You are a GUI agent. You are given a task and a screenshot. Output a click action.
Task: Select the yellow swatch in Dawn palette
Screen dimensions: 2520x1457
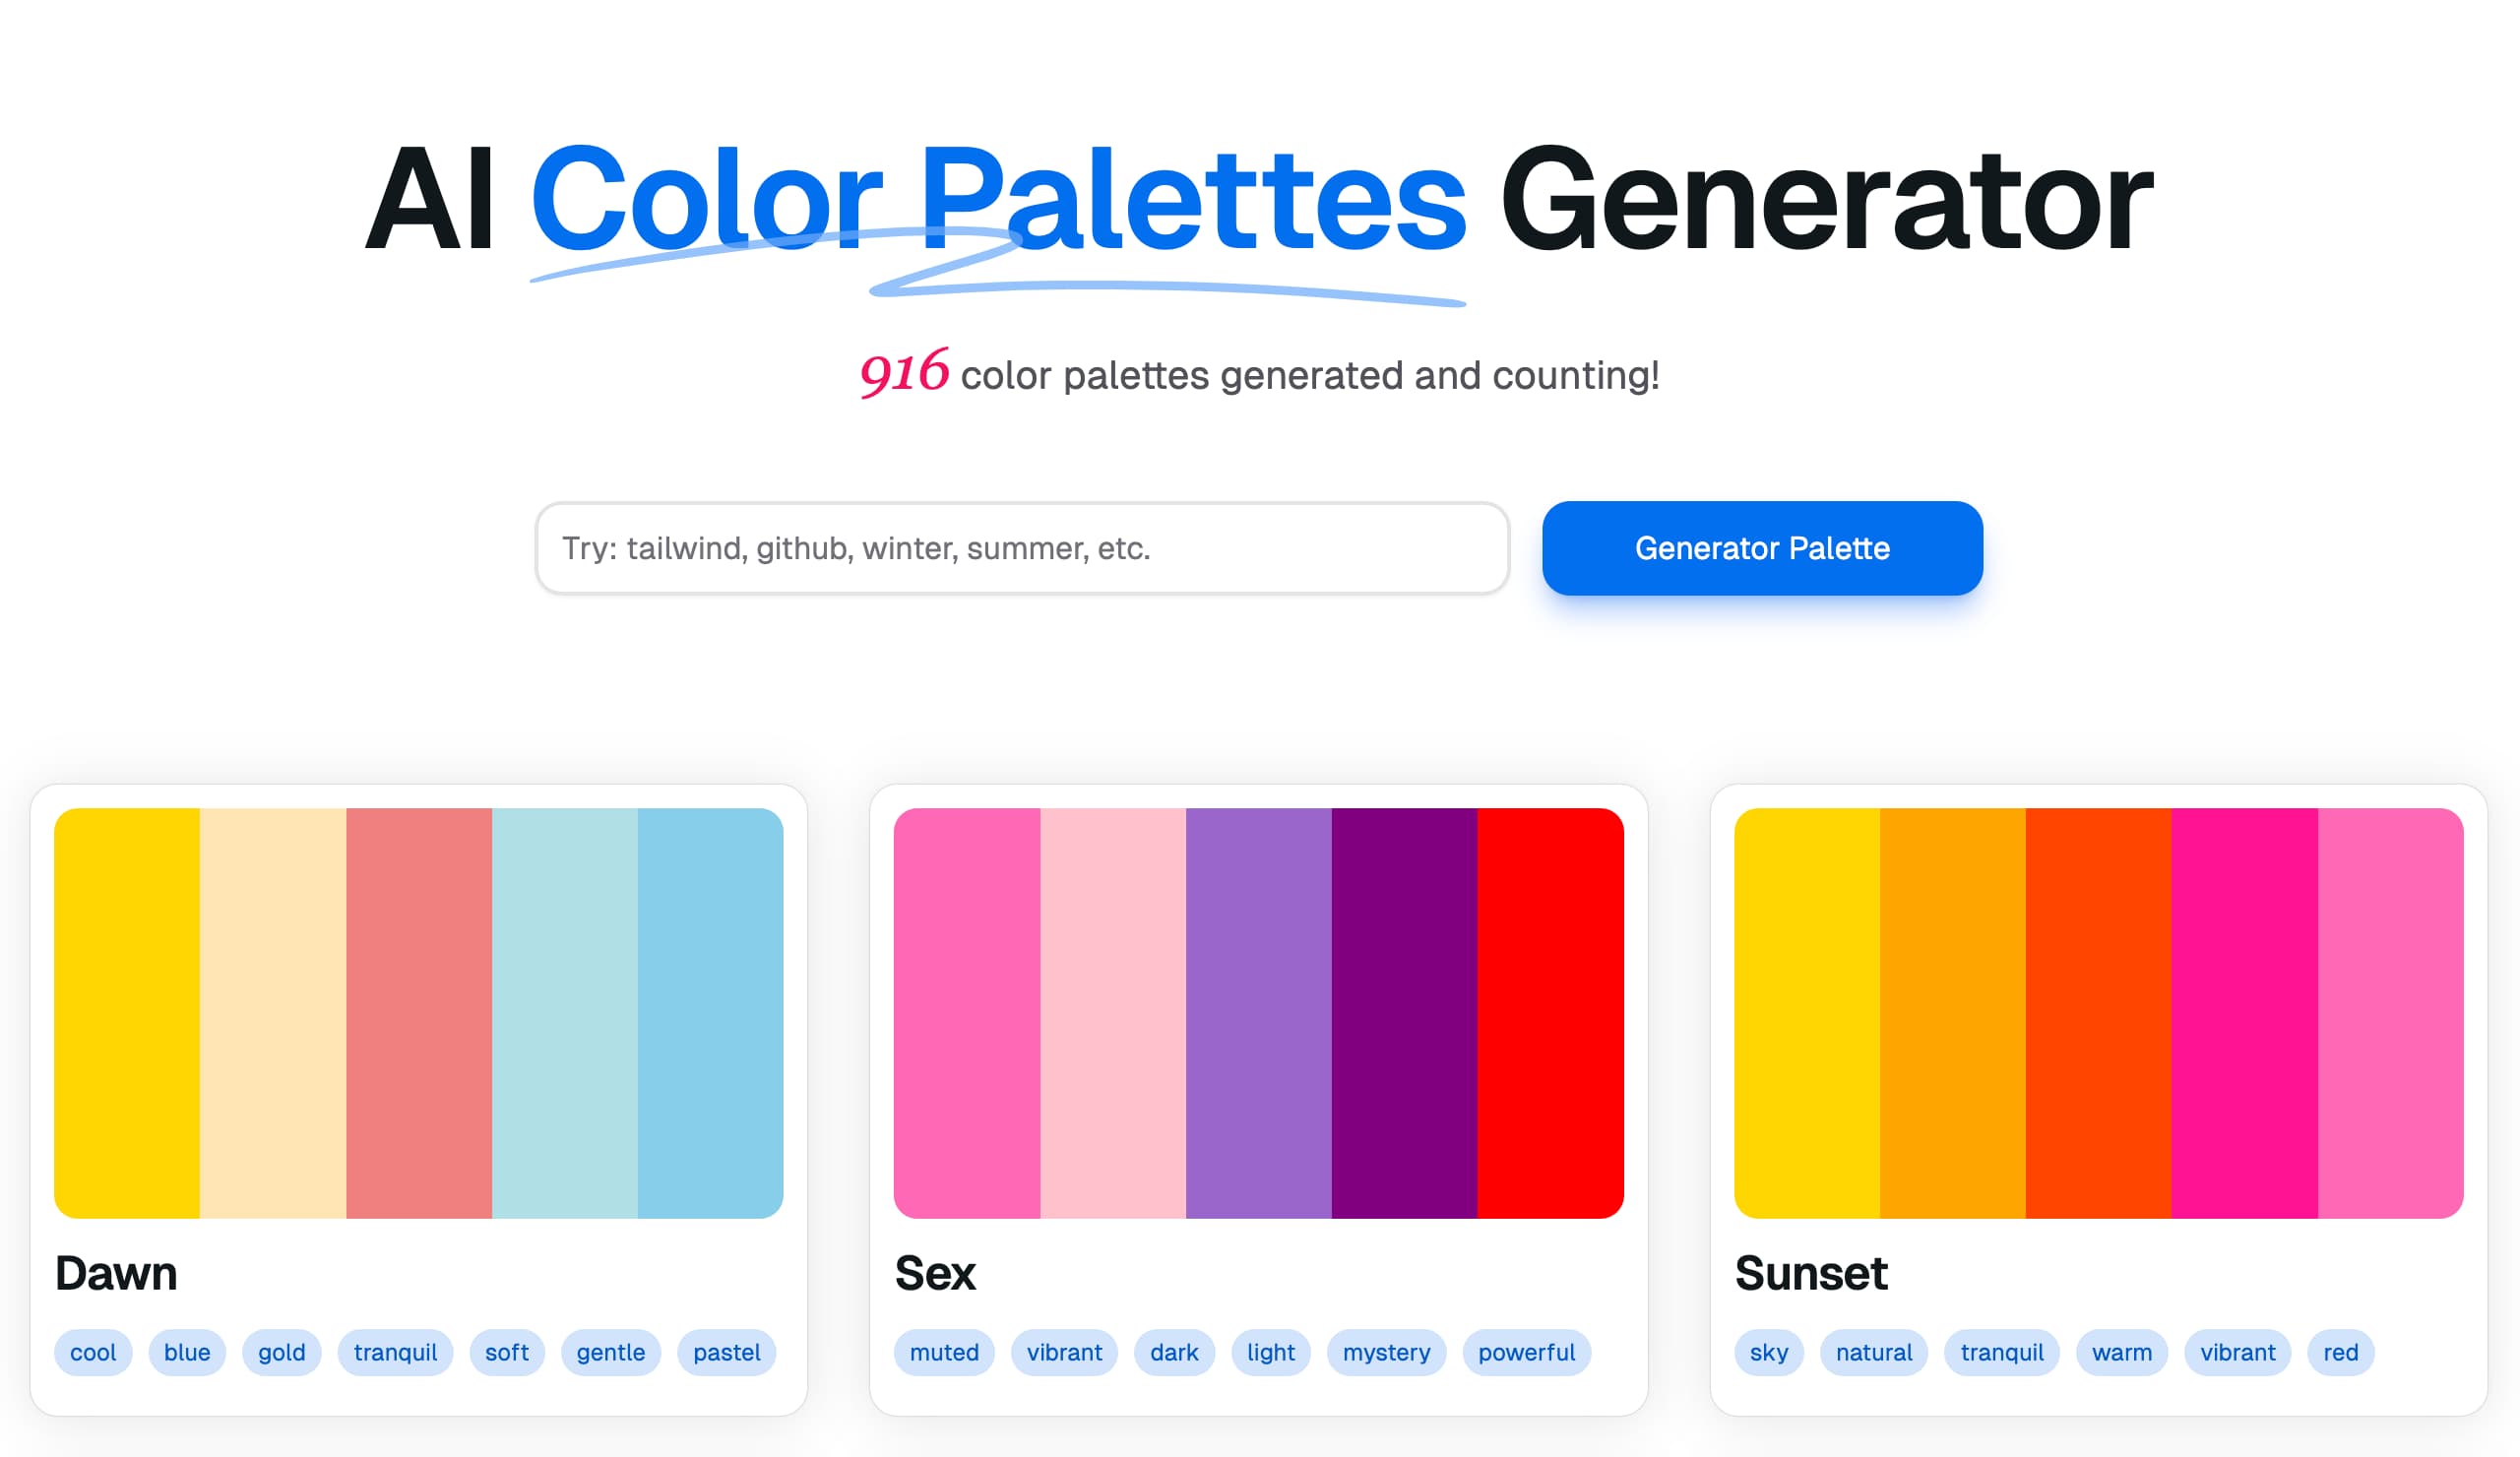[x=127, y=1012]
